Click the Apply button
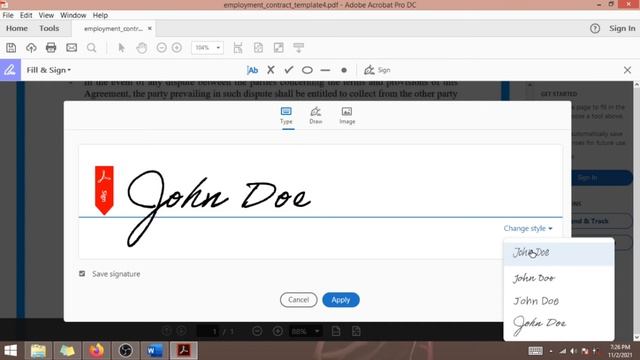This screenshot has height=360, width=640. [341, 300]
